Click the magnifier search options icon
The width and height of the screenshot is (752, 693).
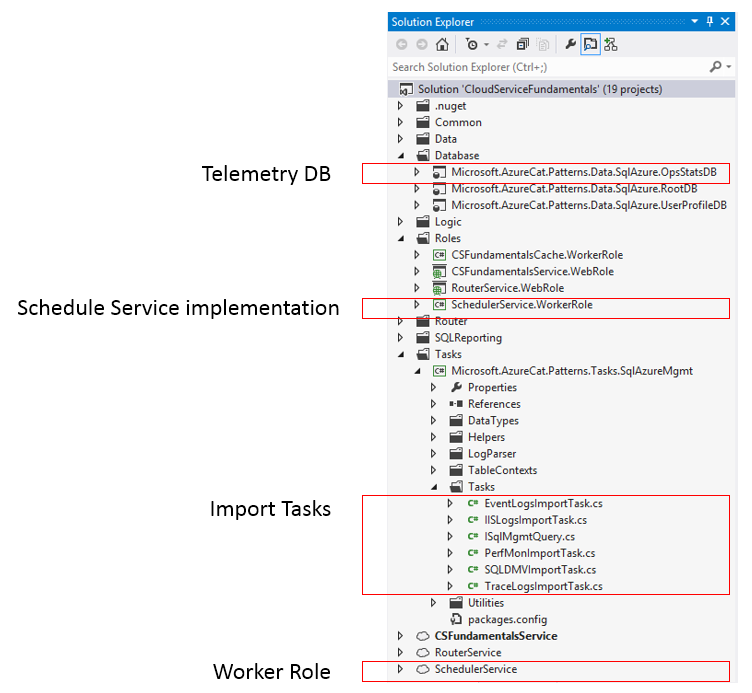click(716, 67)
